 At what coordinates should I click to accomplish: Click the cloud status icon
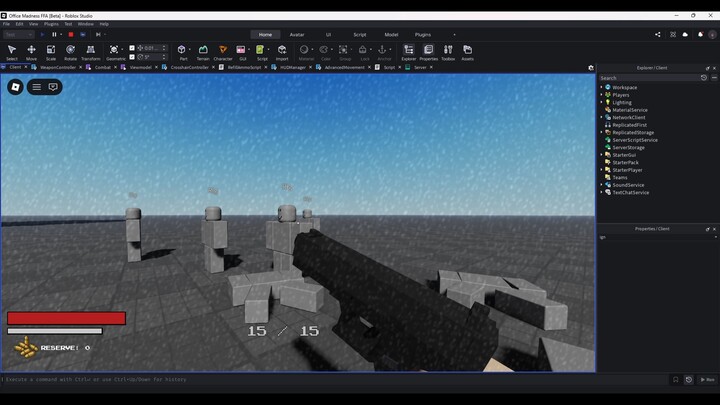point(685,34)
